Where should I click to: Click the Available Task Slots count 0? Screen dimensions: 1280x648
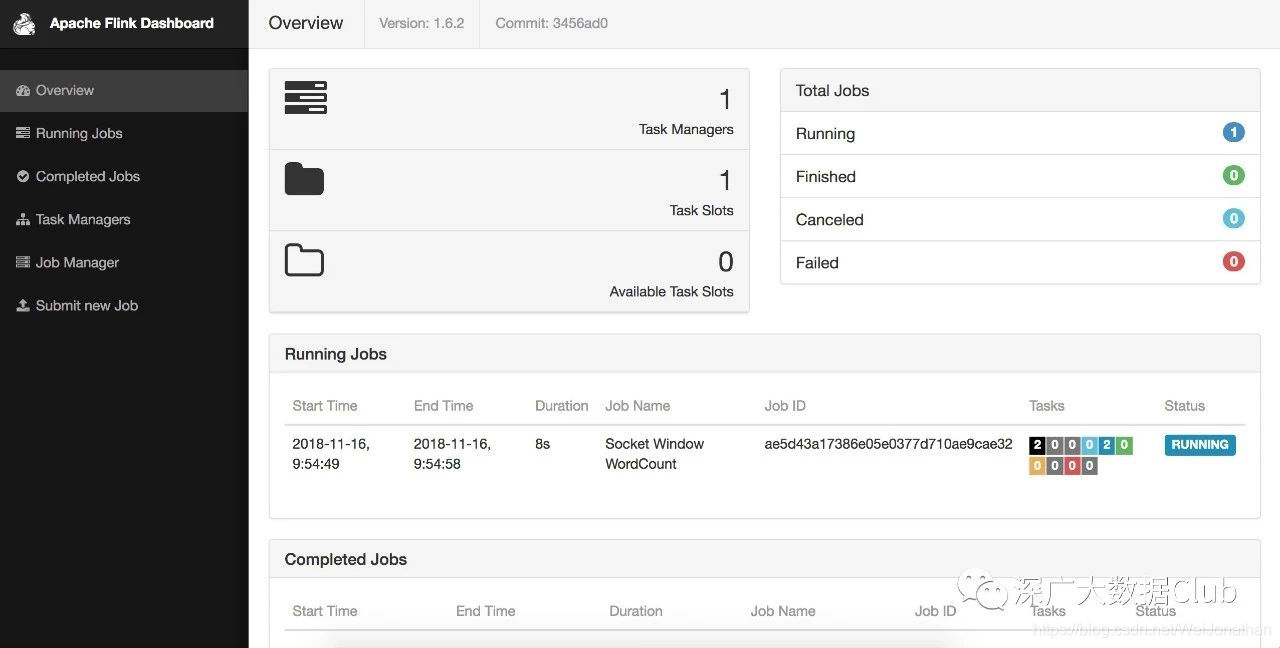pyautogui.click(x=726, y=262)
